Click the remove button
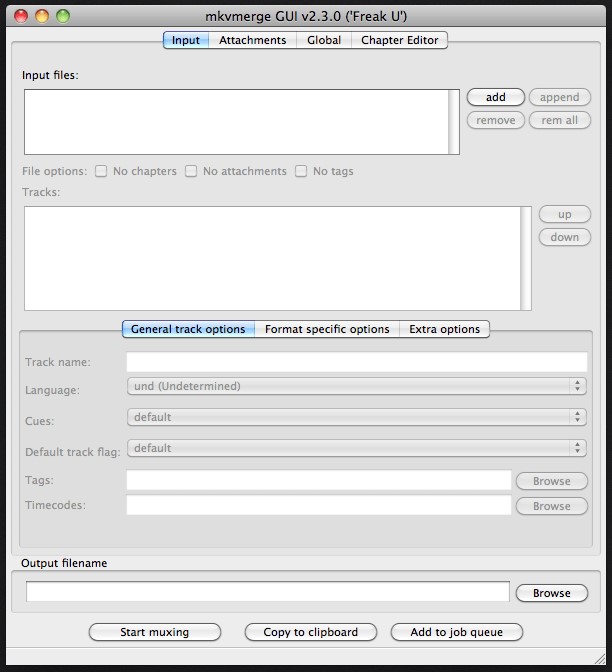Viewport: 612px width, 672px height. pyautogui.click(x=495, y=120)
